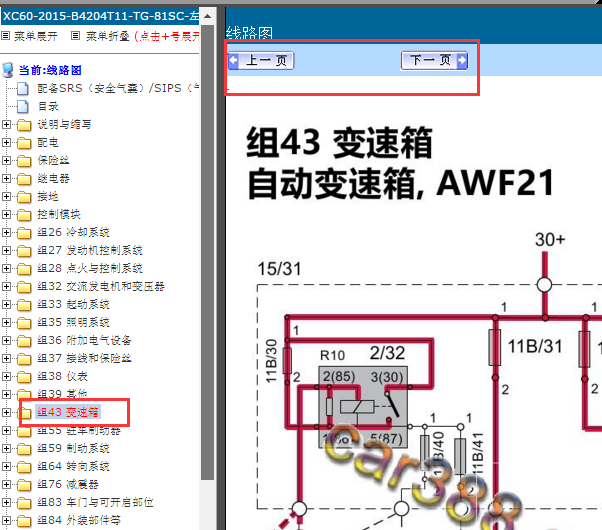Expand 组84 外装部件等 folder
Image resolution: width=602 pixels, height=530 pixels.
point(6,520)
